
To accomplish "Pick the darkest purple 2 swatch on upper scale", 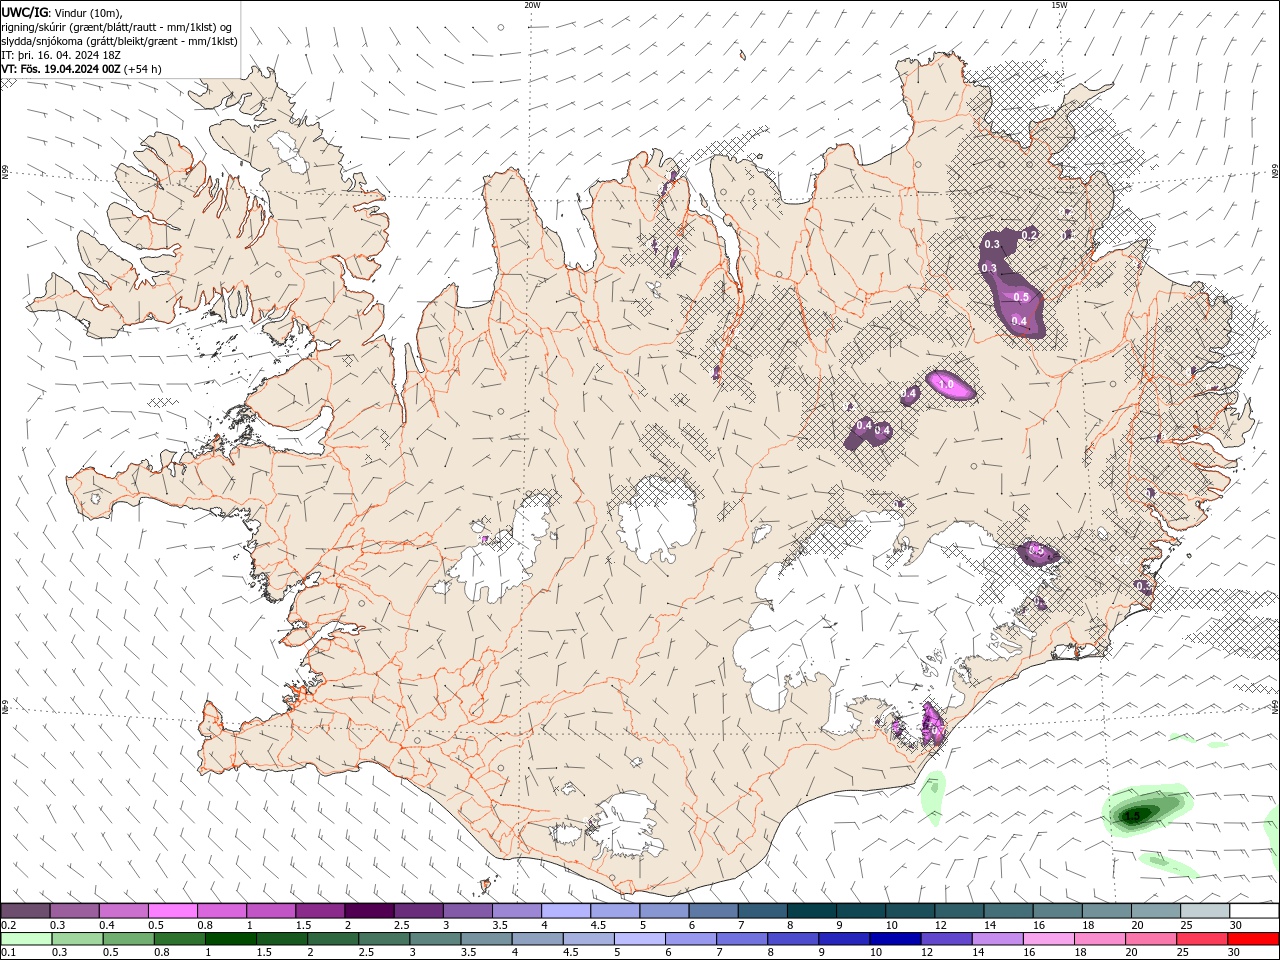I will coord(368,911).
